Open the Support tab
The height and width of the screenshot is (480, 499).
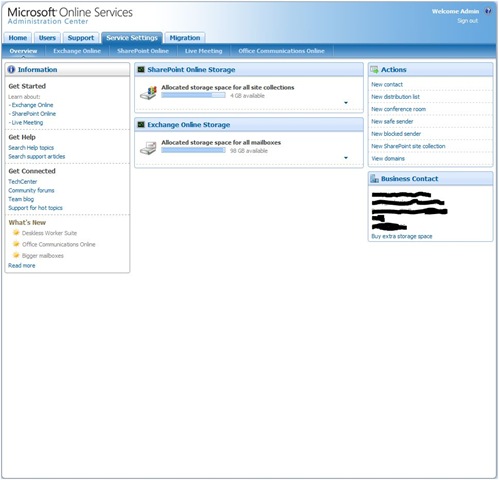click(x=81, y=38)
